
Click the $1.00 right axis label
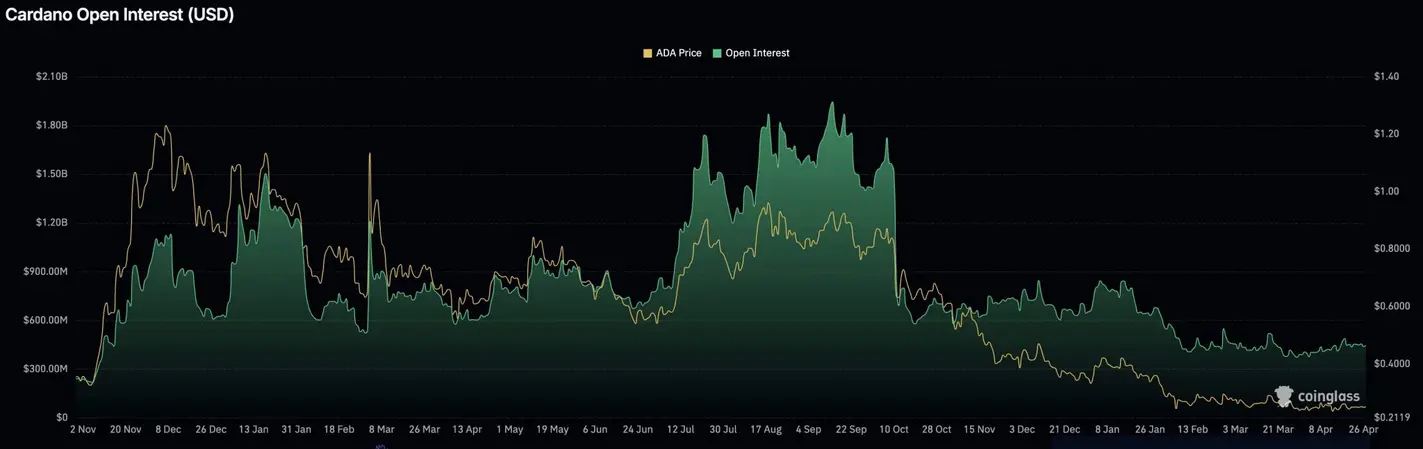click(x=1387, y=191)
